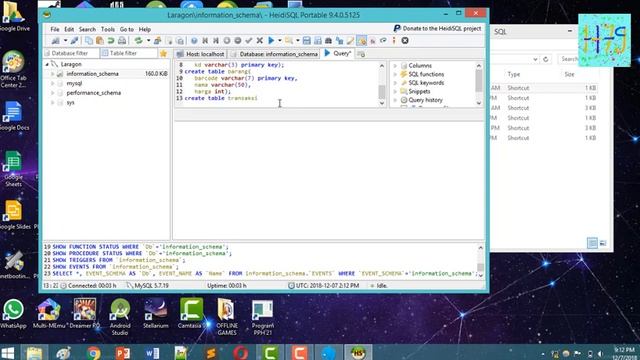Click 'MySQL 5.7.19' in status bar
Image resolution: width=640 pixels, height=360 pixels.
pyautogui.click(x=151, y=286)
